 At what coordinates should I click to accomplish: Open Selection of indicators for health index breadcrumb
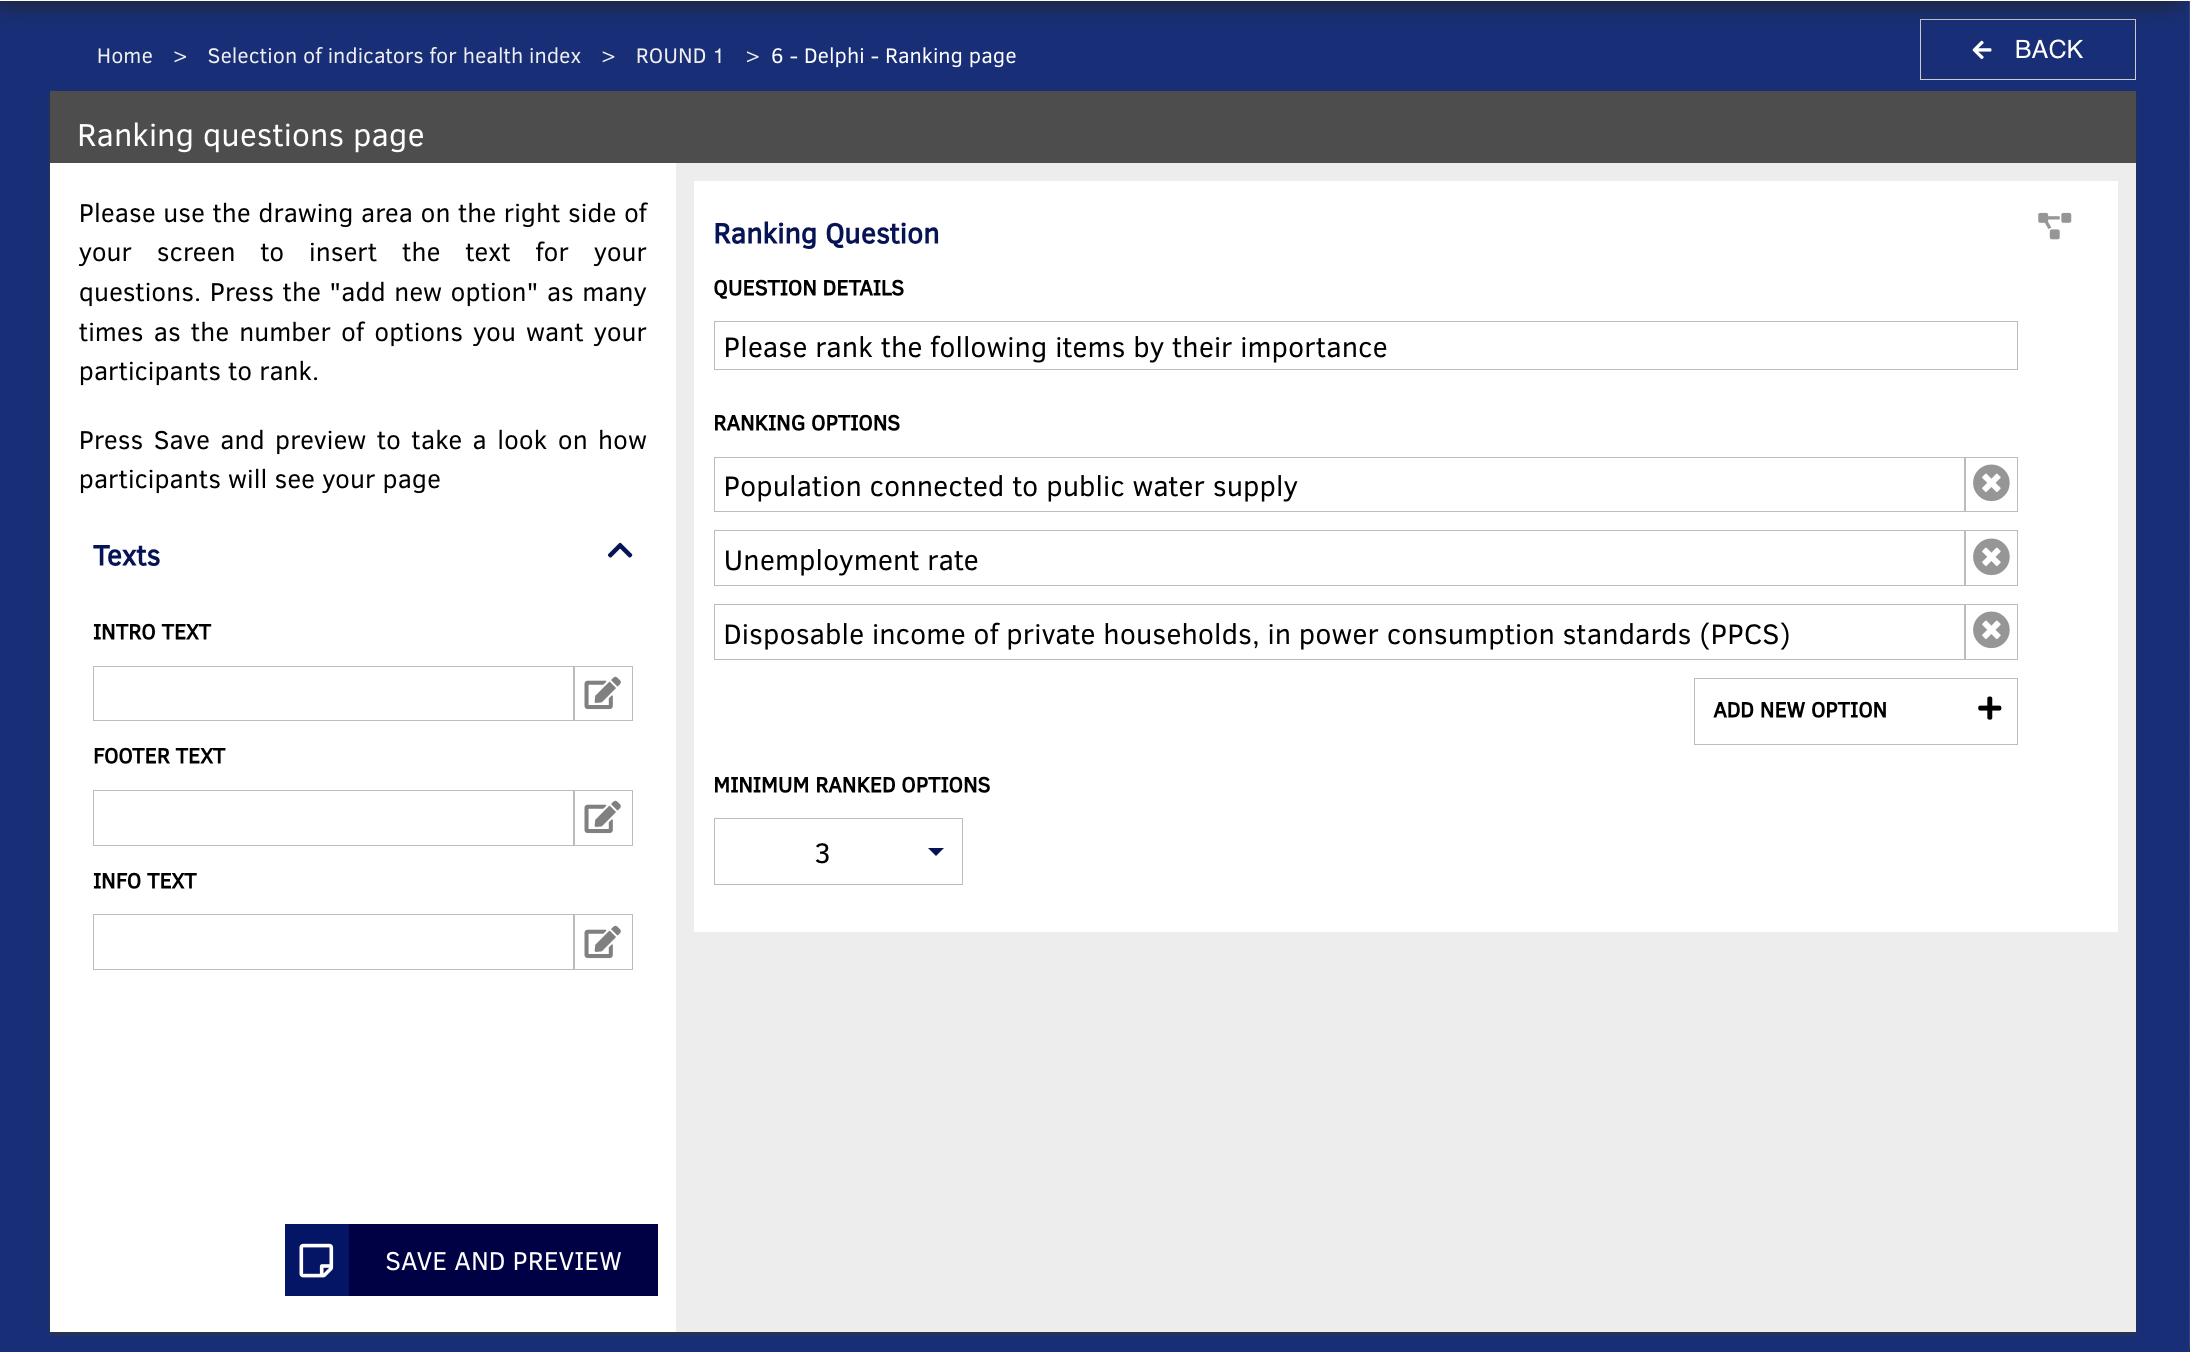[394, 56]
